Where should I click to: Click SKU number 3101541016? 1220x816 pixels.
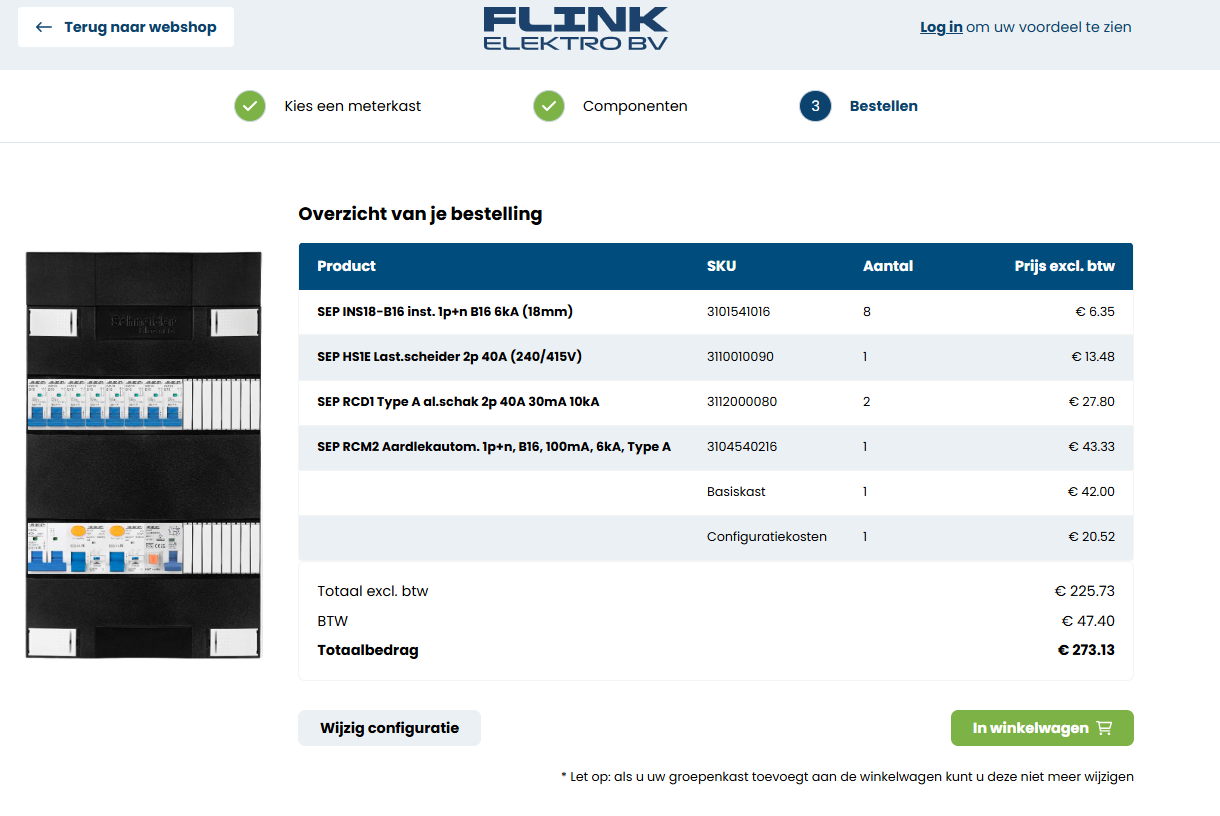click(x=738, y=312)
